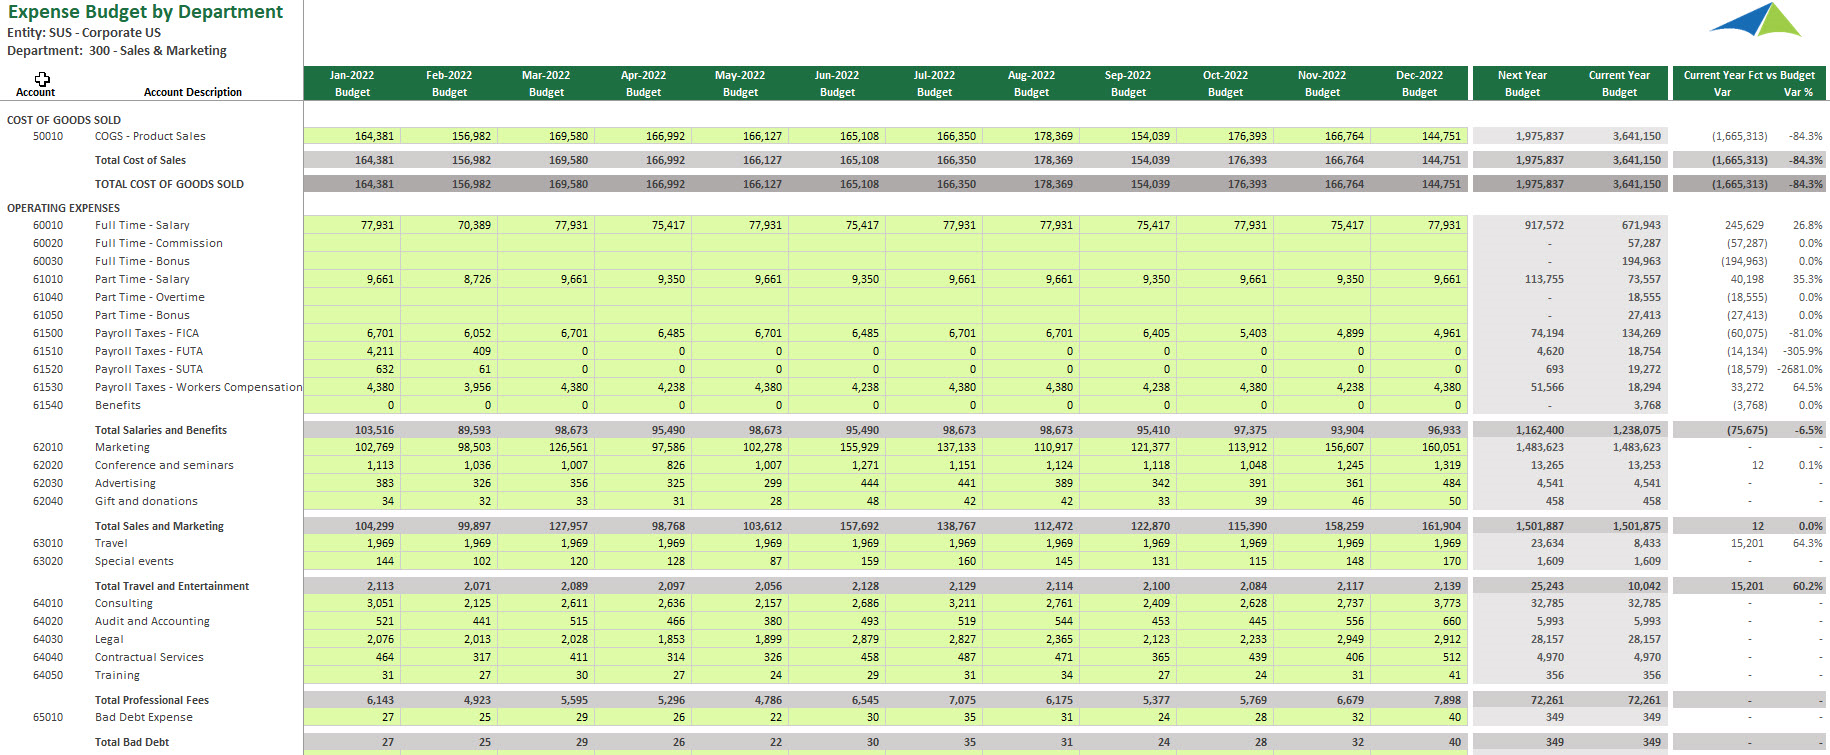Select the Benefits row label
Screen dimensions: 1830x755
pyautogui.click(x=118, y=405)
